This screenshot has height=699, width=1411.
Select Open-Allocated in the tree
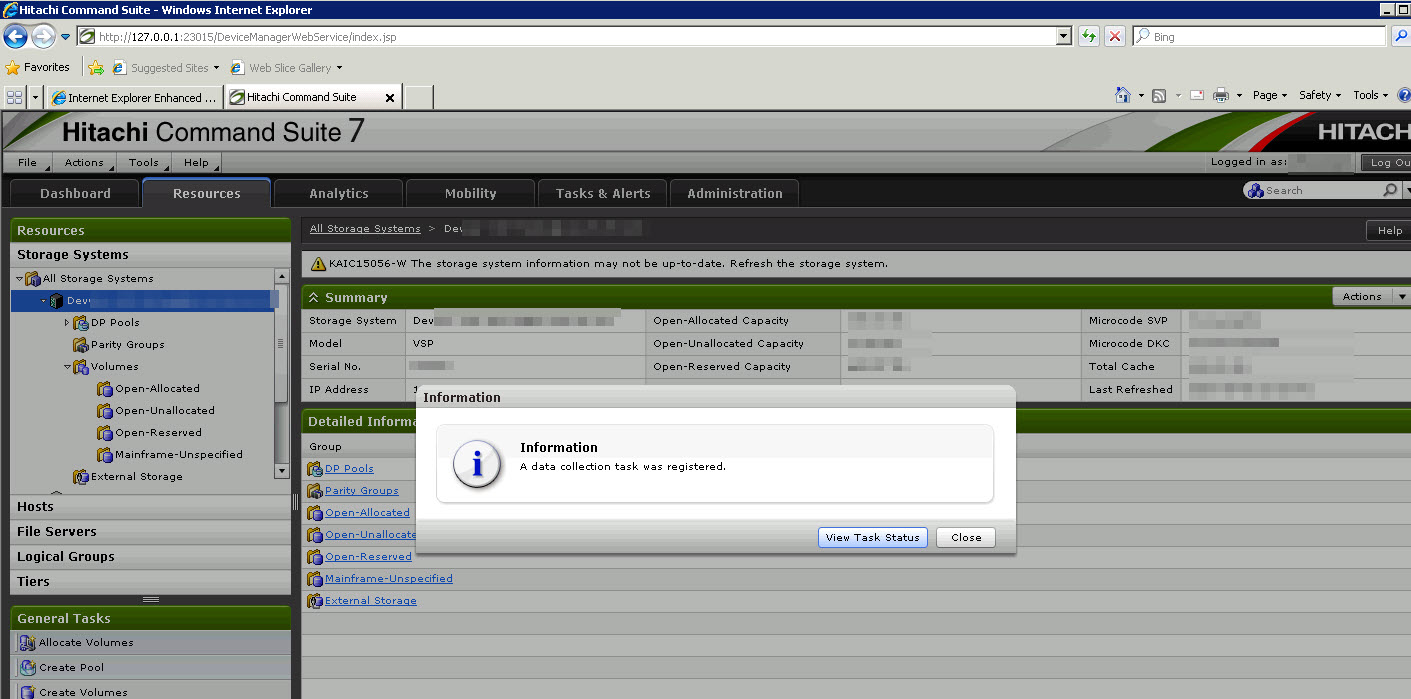coord(157,389)
